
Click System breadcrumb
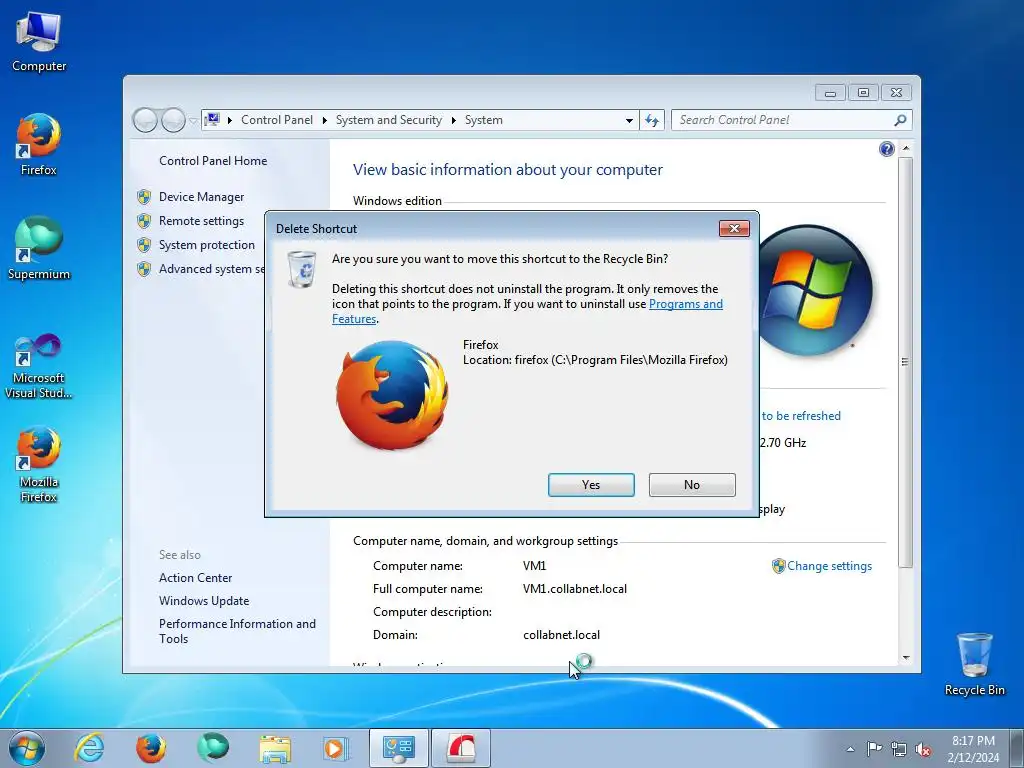tap(484, 120)
